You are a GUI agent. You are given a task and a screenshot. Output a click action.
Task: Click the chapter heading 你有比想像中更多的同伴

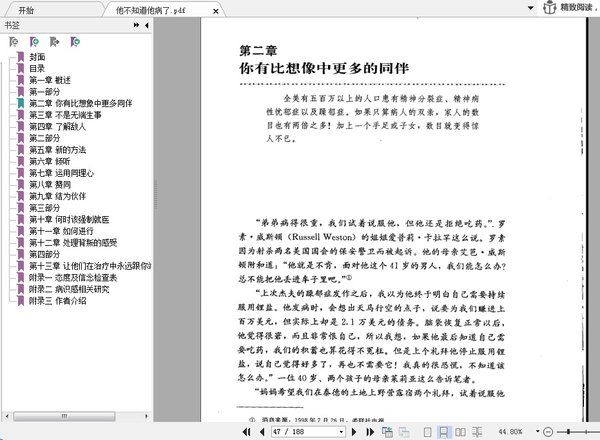(324, 68)
